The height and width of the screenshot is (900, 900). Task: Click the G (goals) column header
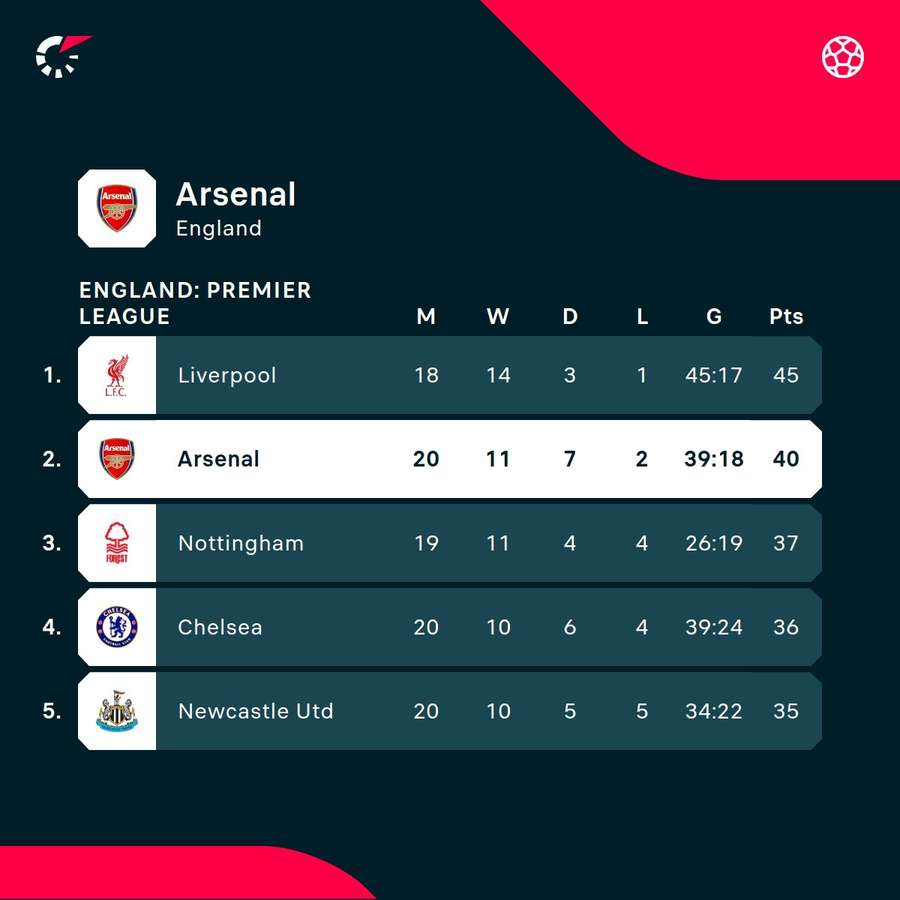pos(714,316)
